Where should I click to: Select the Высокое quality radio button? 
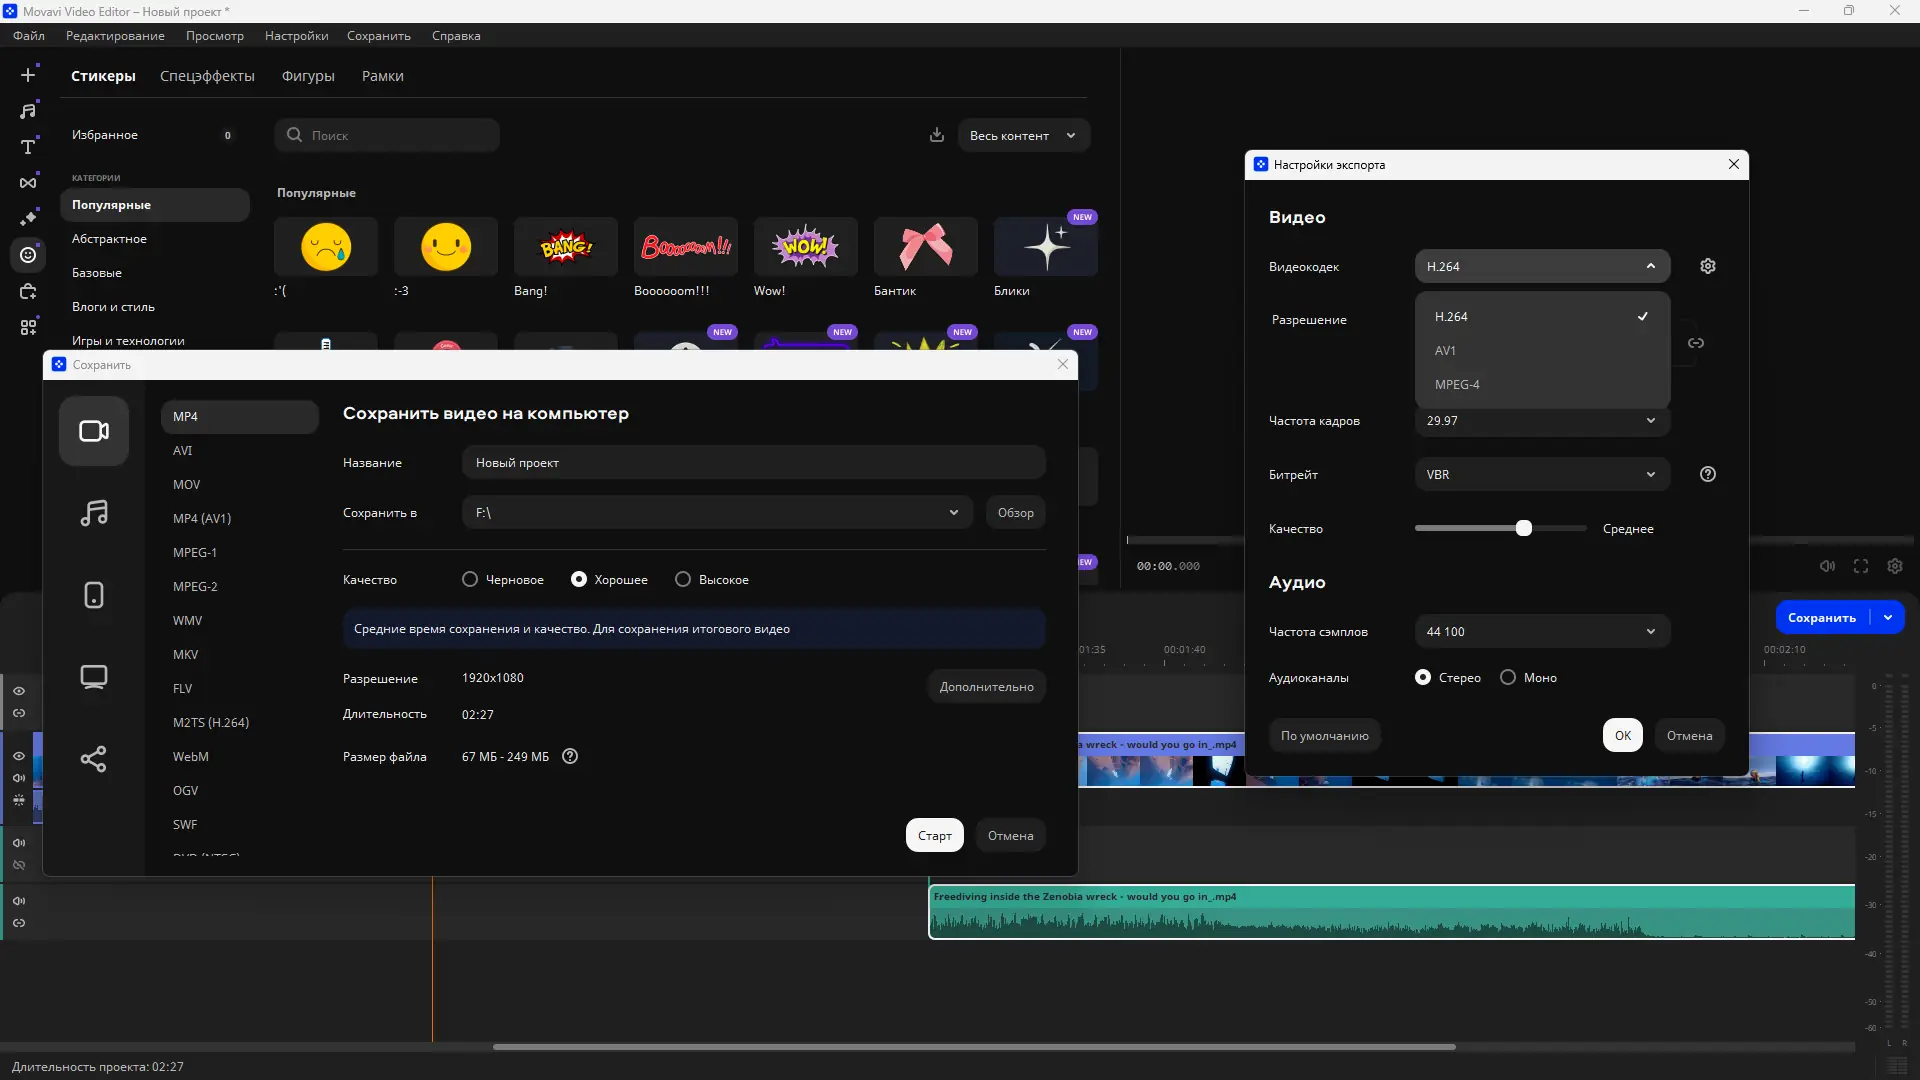coord(683,579)
